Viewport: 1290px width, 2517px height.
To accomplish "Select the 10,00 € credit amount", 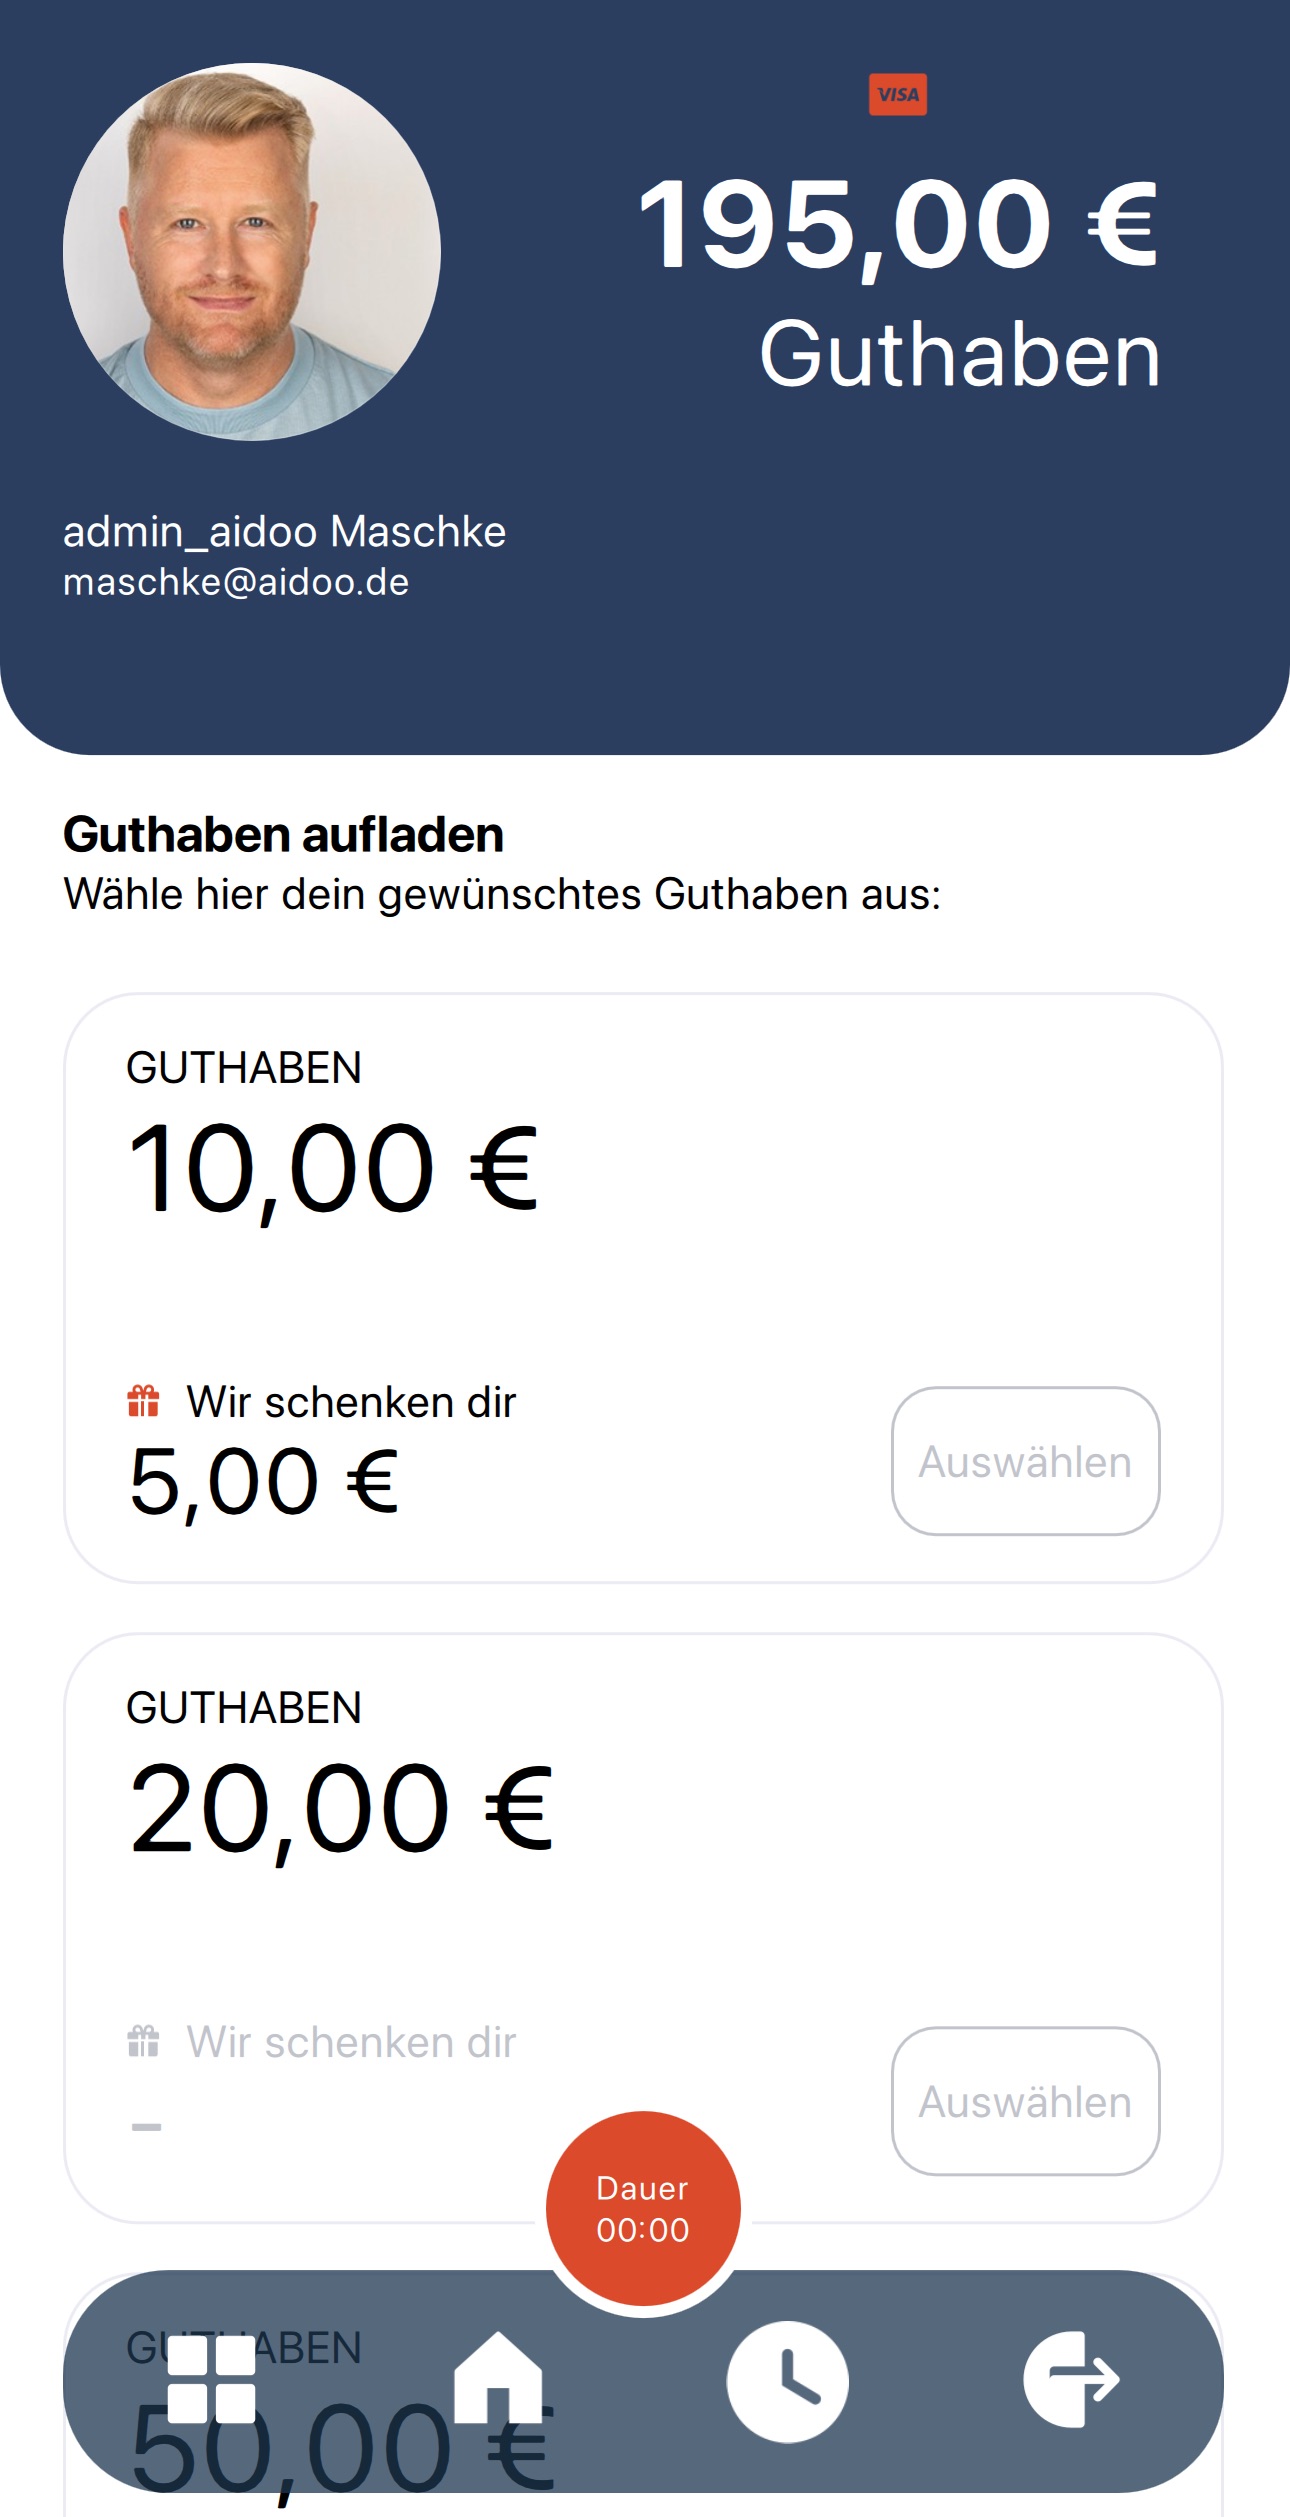I will click(x=332, y=1168).
